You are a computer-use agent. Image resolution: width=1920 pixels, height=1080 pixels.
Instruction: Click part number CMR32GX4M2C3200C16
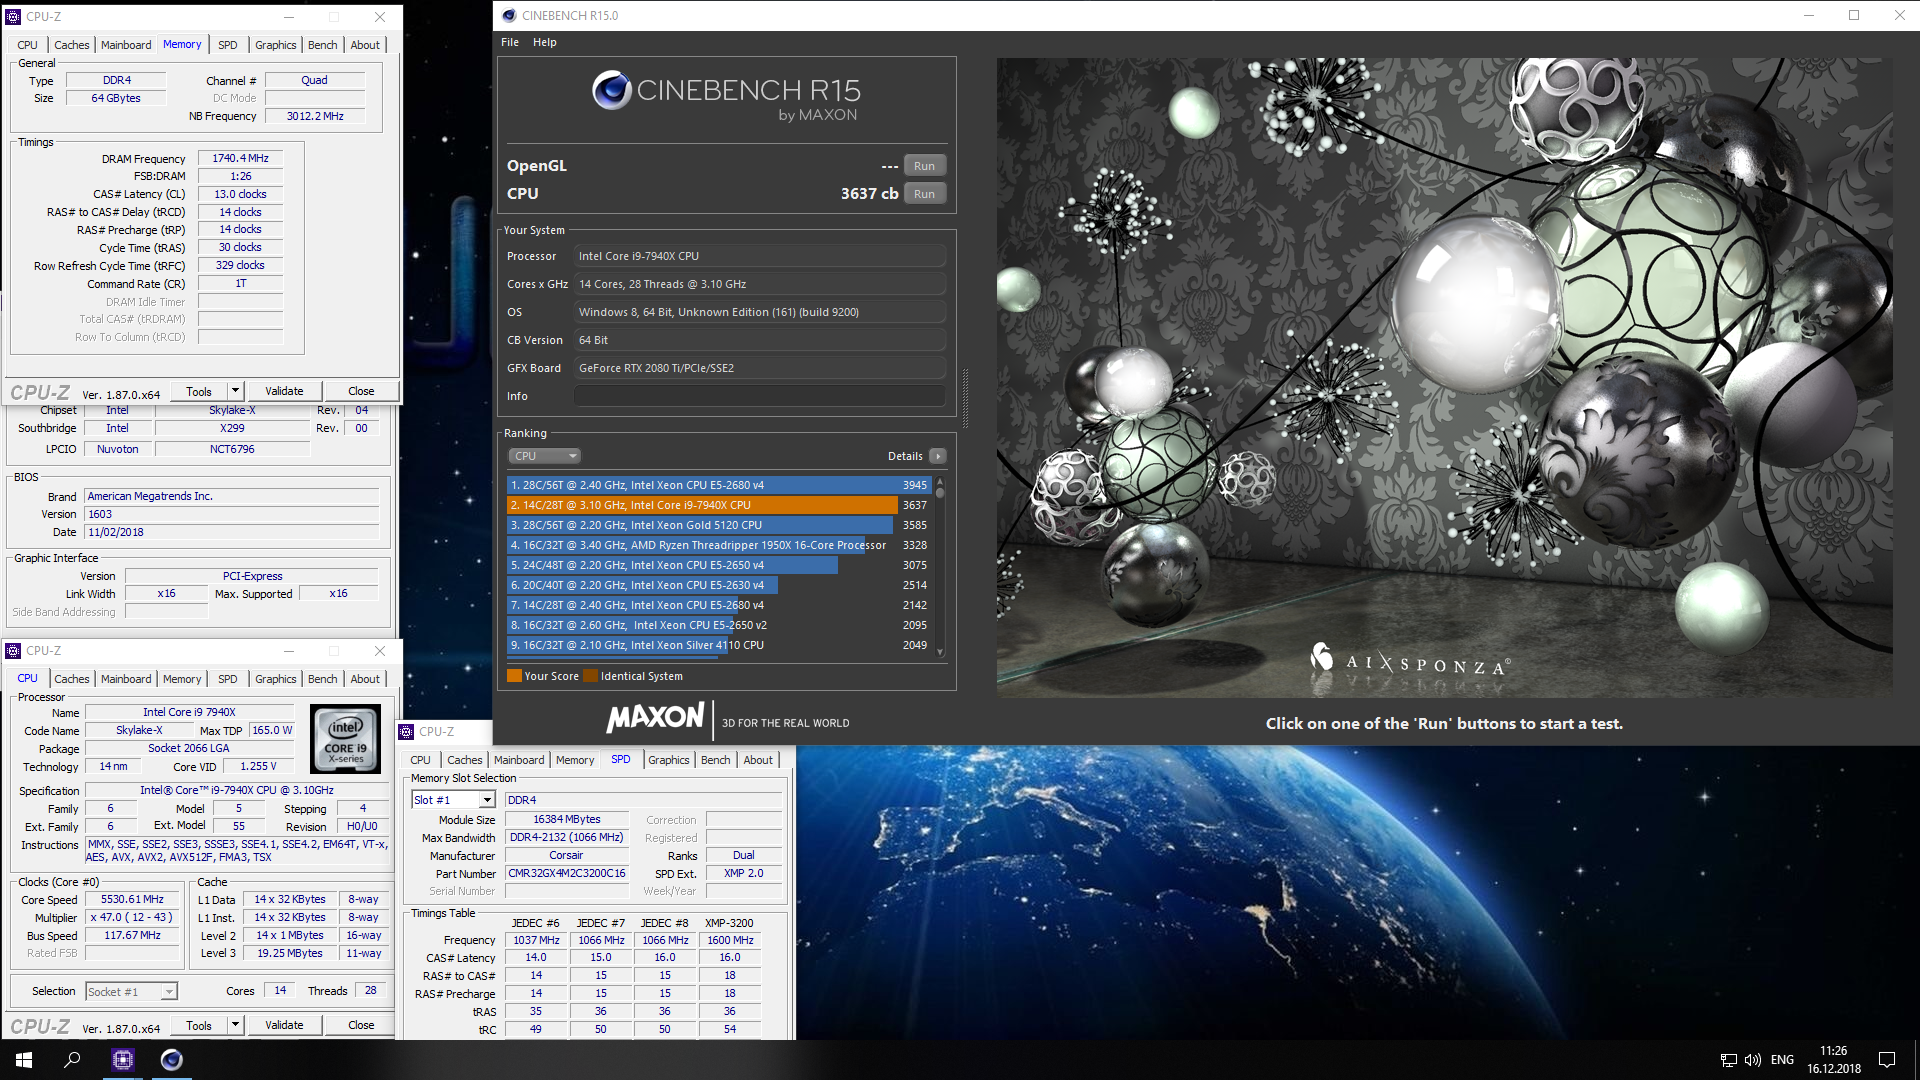coord(566,874)
